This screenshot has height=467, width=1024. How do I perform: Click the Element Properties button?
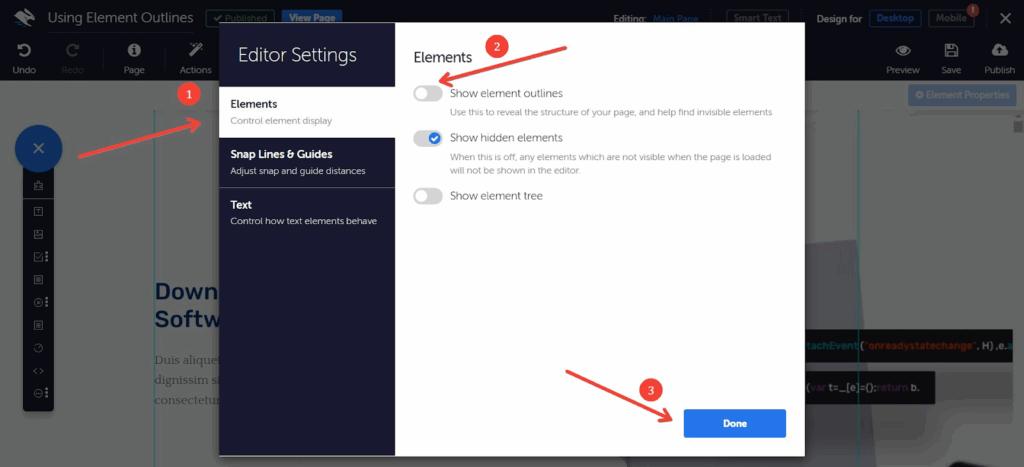click(961, 95)
